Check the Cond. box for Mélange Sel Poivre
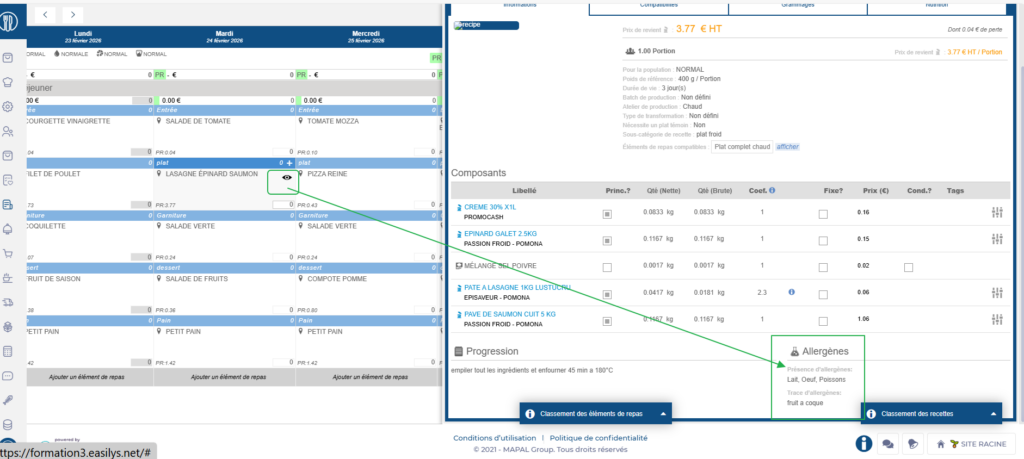 908,267
